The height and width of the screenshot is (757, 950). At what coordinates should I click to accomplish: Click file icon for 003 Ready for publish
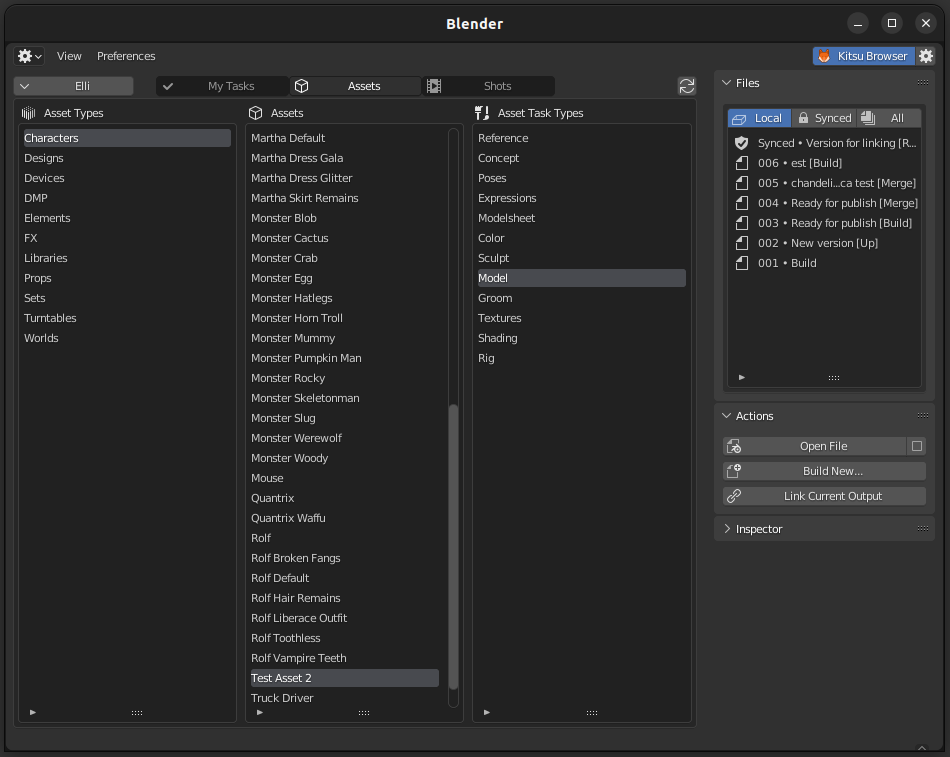click(x=742, y=223)
